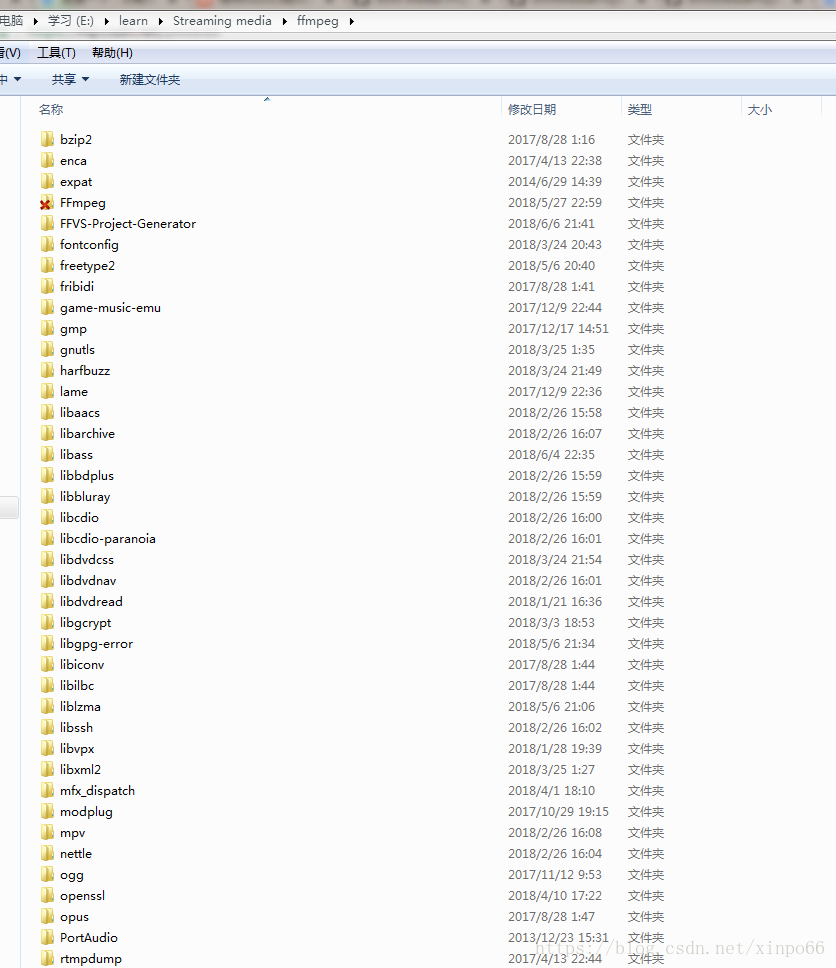This screenshot has height=968, width=836.
Task: Click the openssl folder icon
Action: point(47,896)
